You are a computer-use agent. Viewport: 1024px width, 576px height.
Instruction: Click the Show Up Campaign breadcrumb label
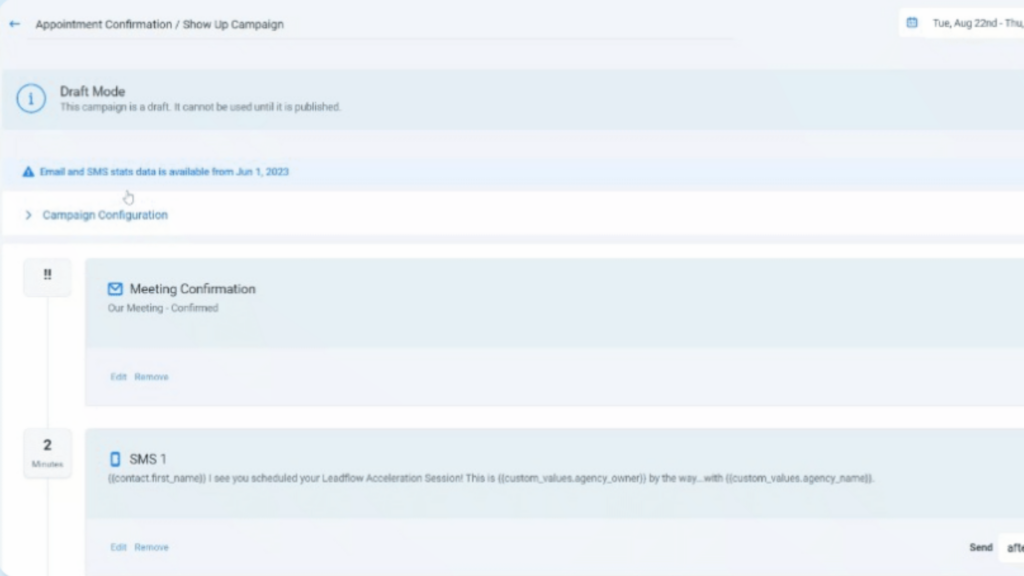pos(230,23)
